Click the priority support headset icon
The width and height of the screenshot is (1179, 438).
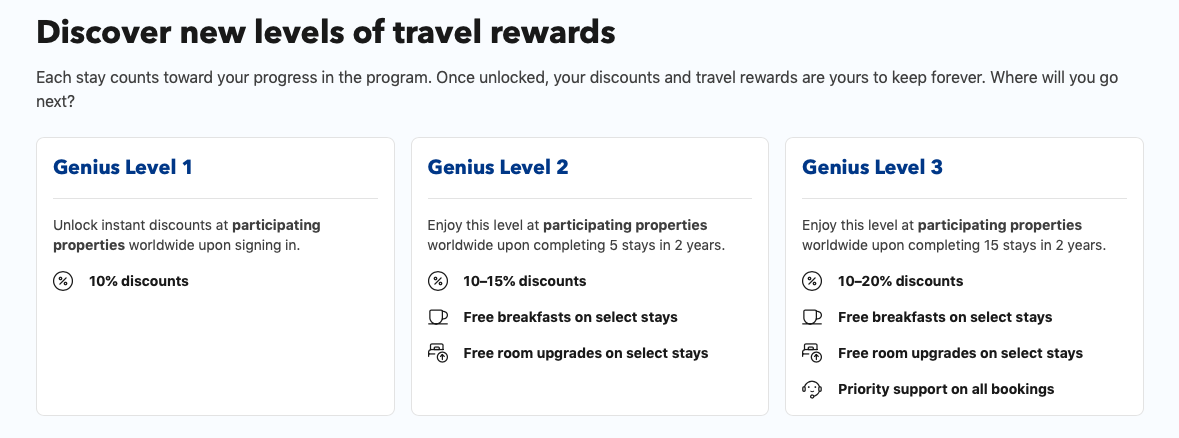tap(812, 389)
